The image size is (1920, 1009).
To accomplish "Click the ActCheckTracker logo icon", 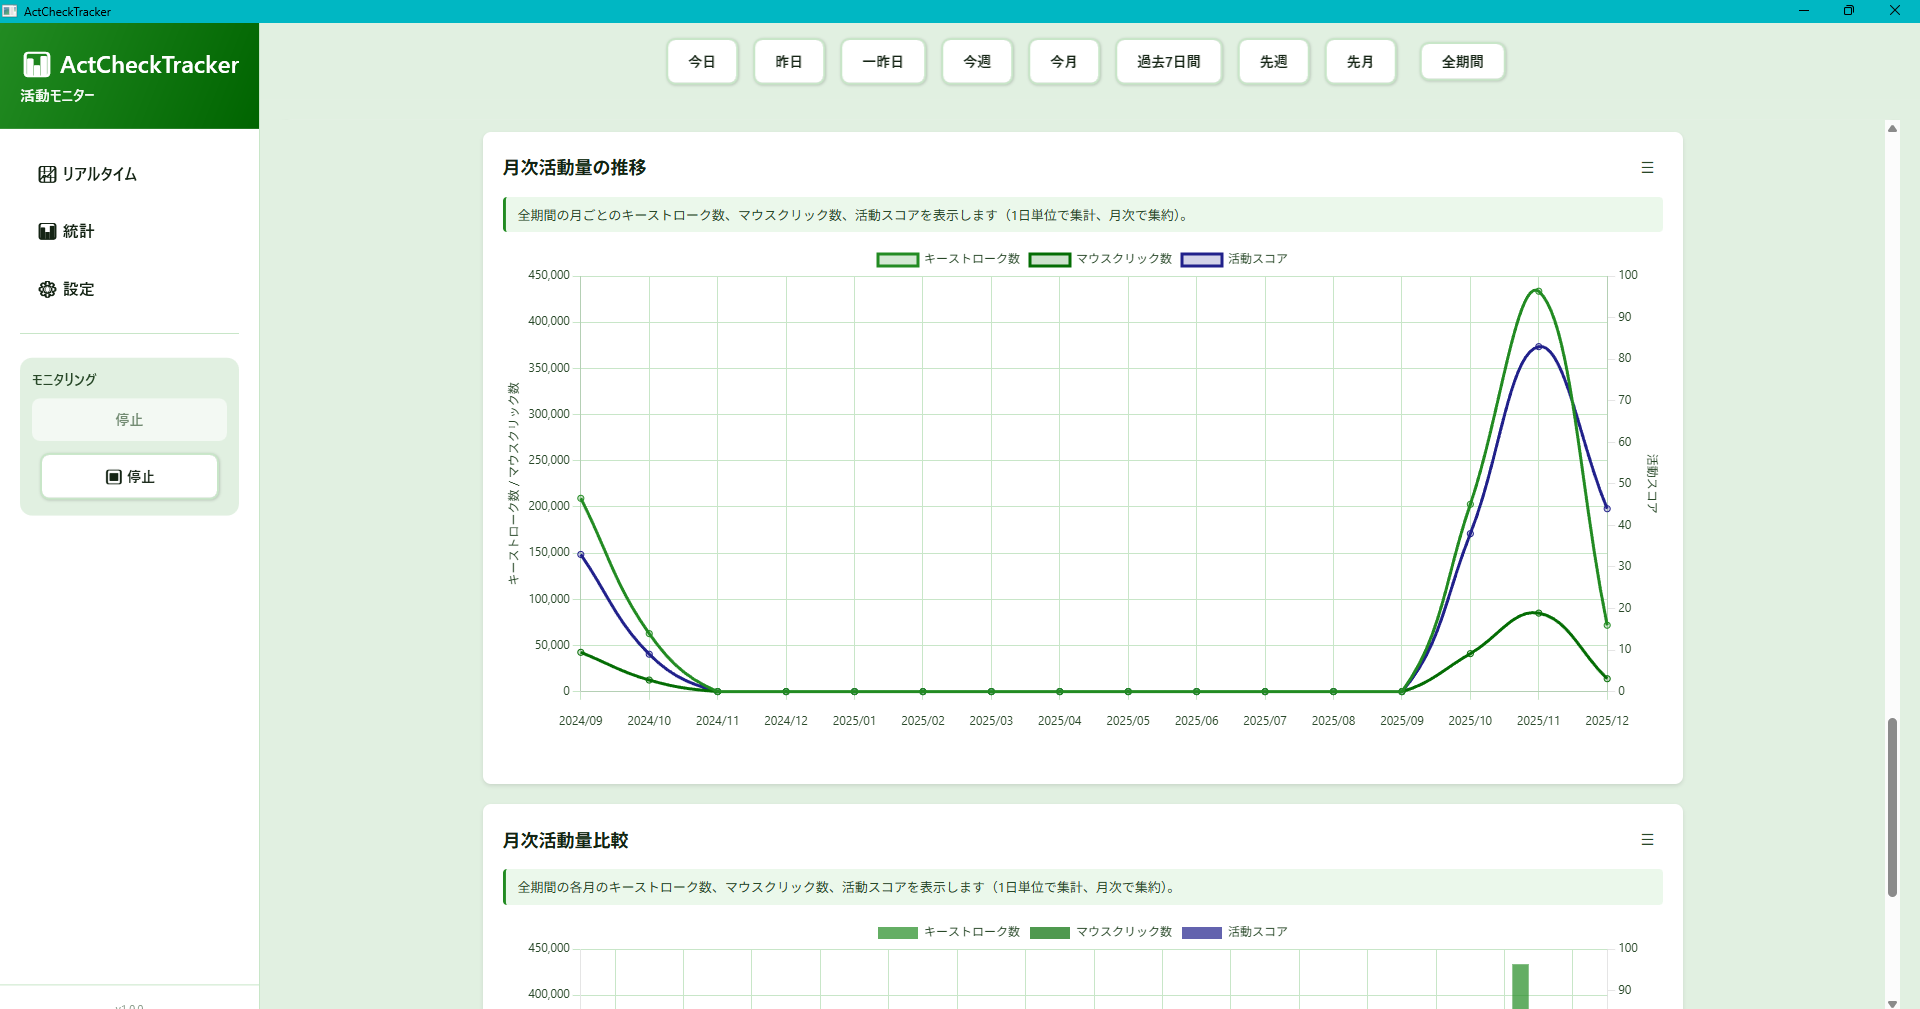I will (x=36, y=64).
